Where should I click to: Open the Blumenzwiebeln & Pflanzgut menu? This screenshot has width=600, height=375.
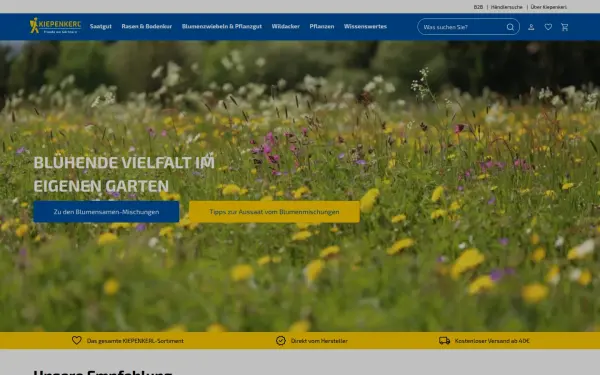(222, 26)
